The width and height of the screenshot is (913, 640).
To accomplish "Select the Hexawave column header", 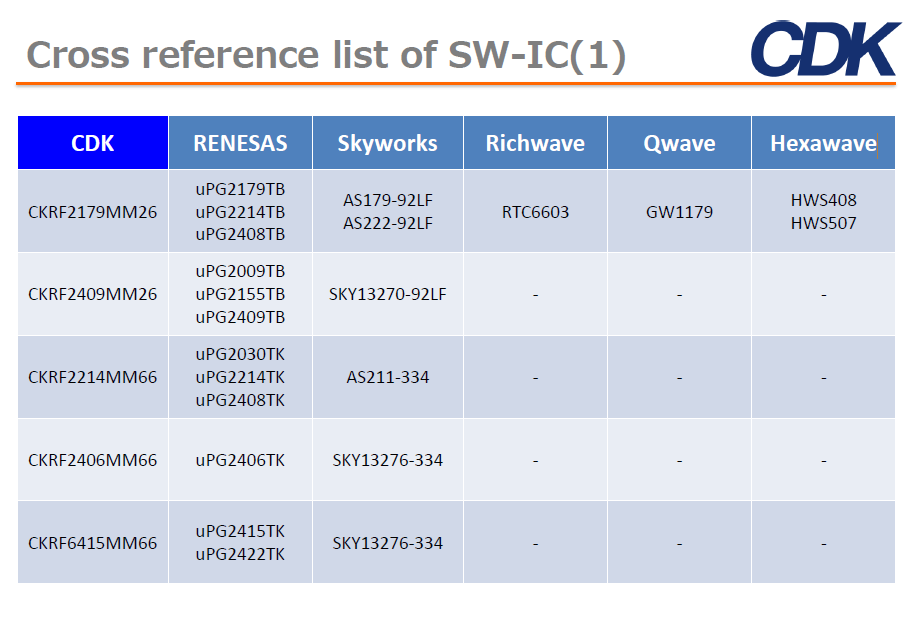I will [x=823, y=143].
